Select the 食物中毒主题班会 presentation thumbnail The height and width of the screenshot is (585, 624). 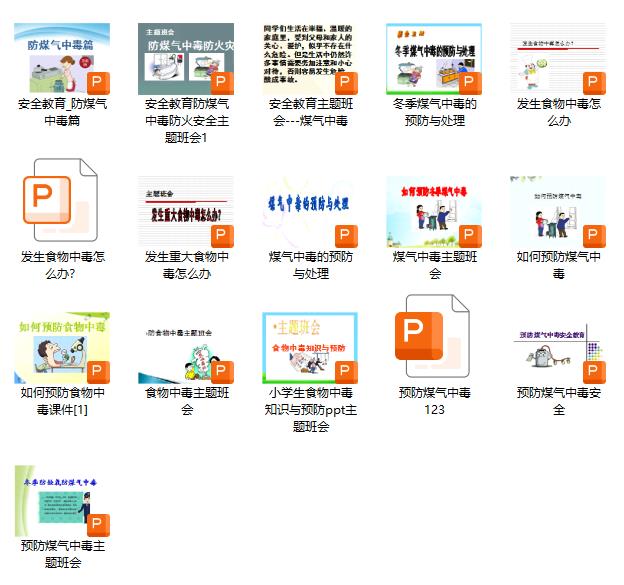coord(186,347)
